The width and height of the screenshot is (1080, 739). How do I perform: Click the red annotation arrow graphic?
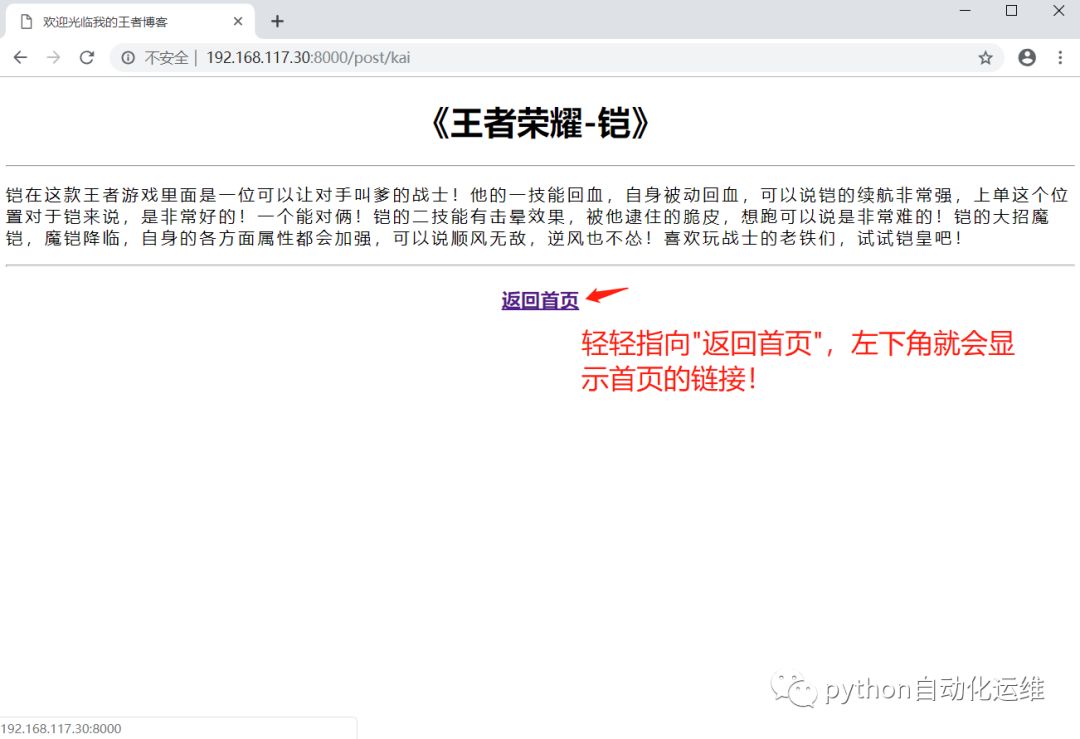click(x=605, y=294)
